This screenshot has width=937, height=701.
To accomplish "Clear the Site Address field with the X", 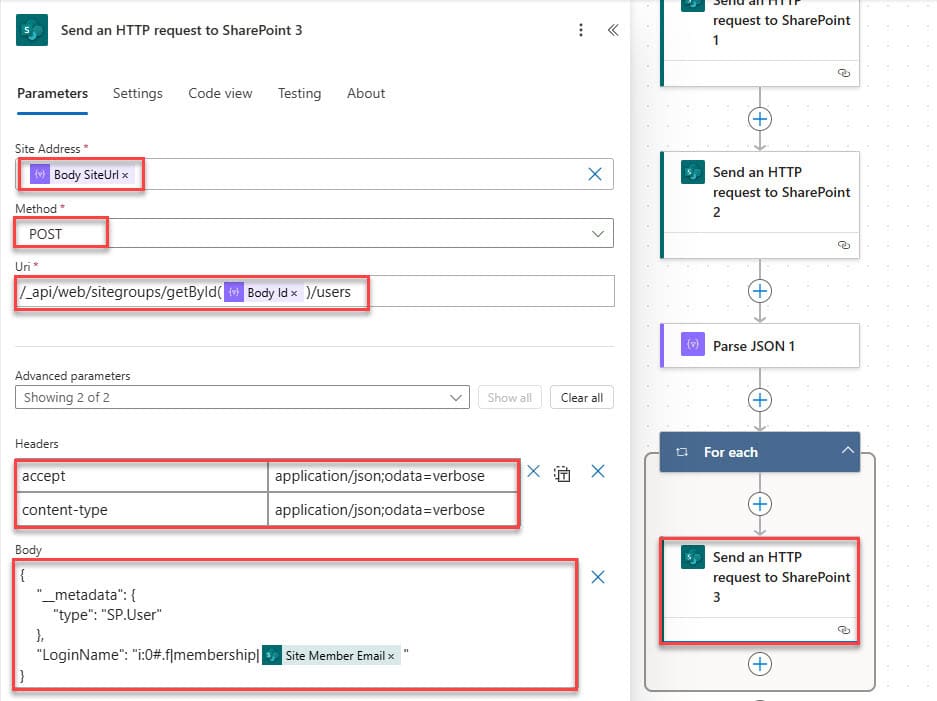I will (x=595, y=174).
